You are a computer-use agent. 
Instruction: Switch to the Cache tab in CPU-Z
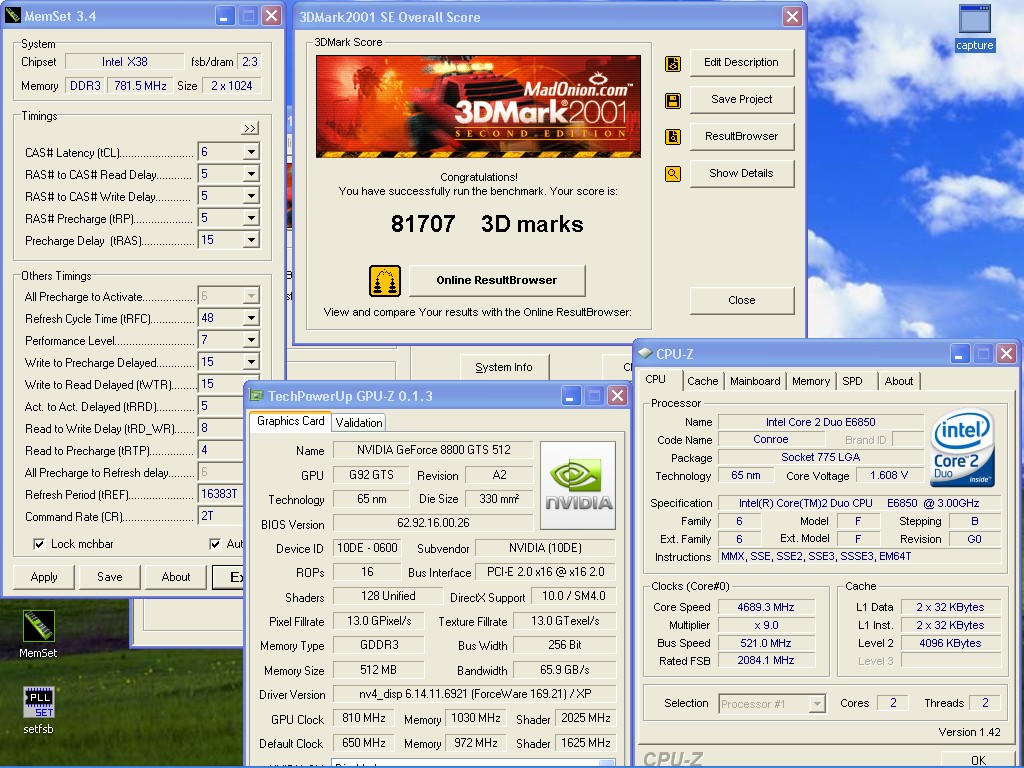click(x=702, y=381)
